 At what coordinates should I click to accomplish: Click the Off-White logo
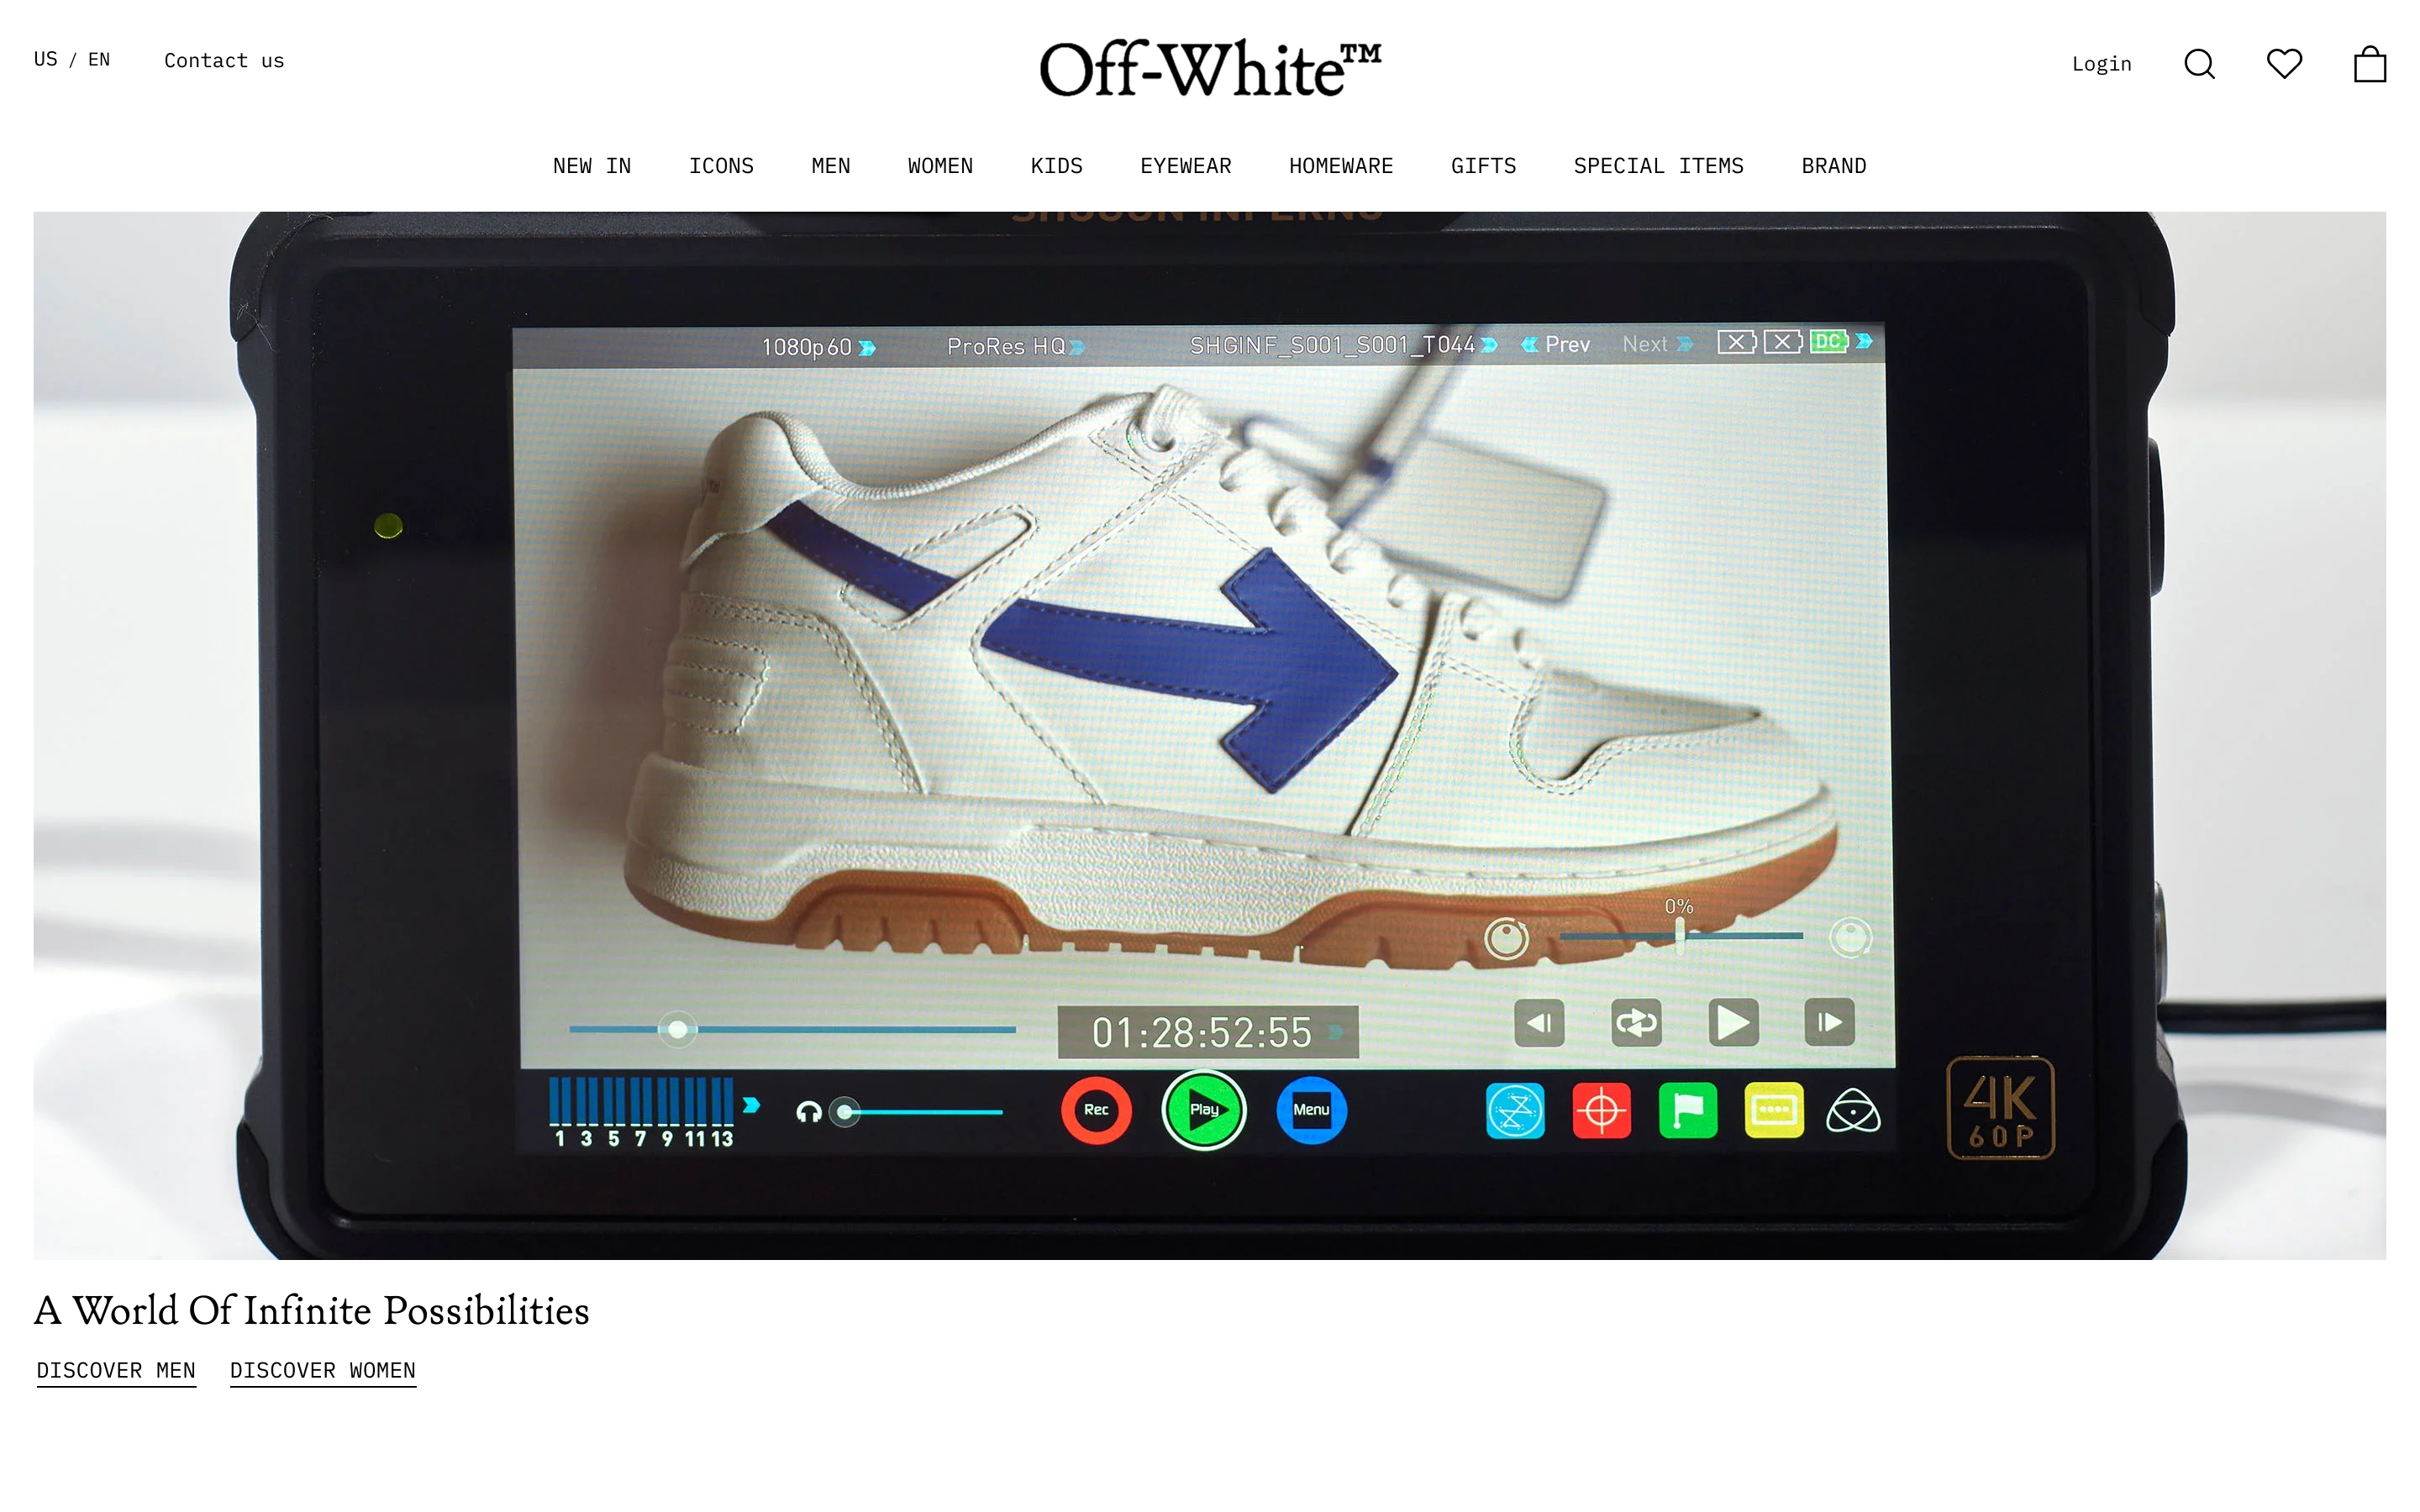click(x=1209, y=68)
